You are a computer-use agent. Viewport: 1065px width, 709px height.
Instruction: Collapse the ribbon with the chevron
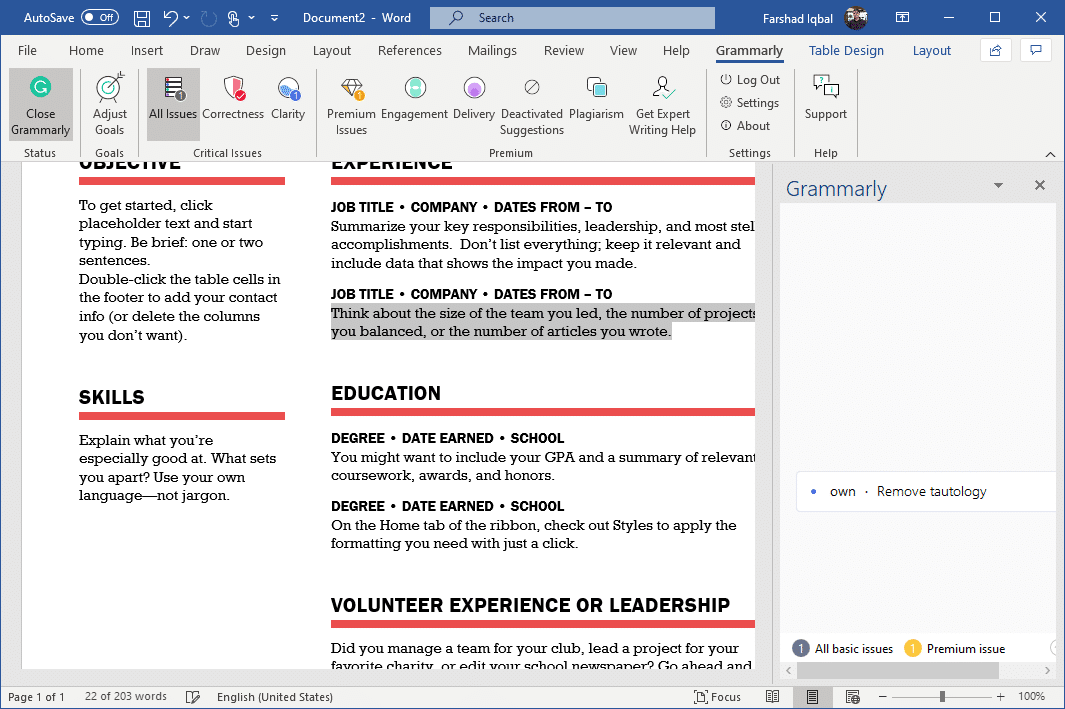(1050, 154)
